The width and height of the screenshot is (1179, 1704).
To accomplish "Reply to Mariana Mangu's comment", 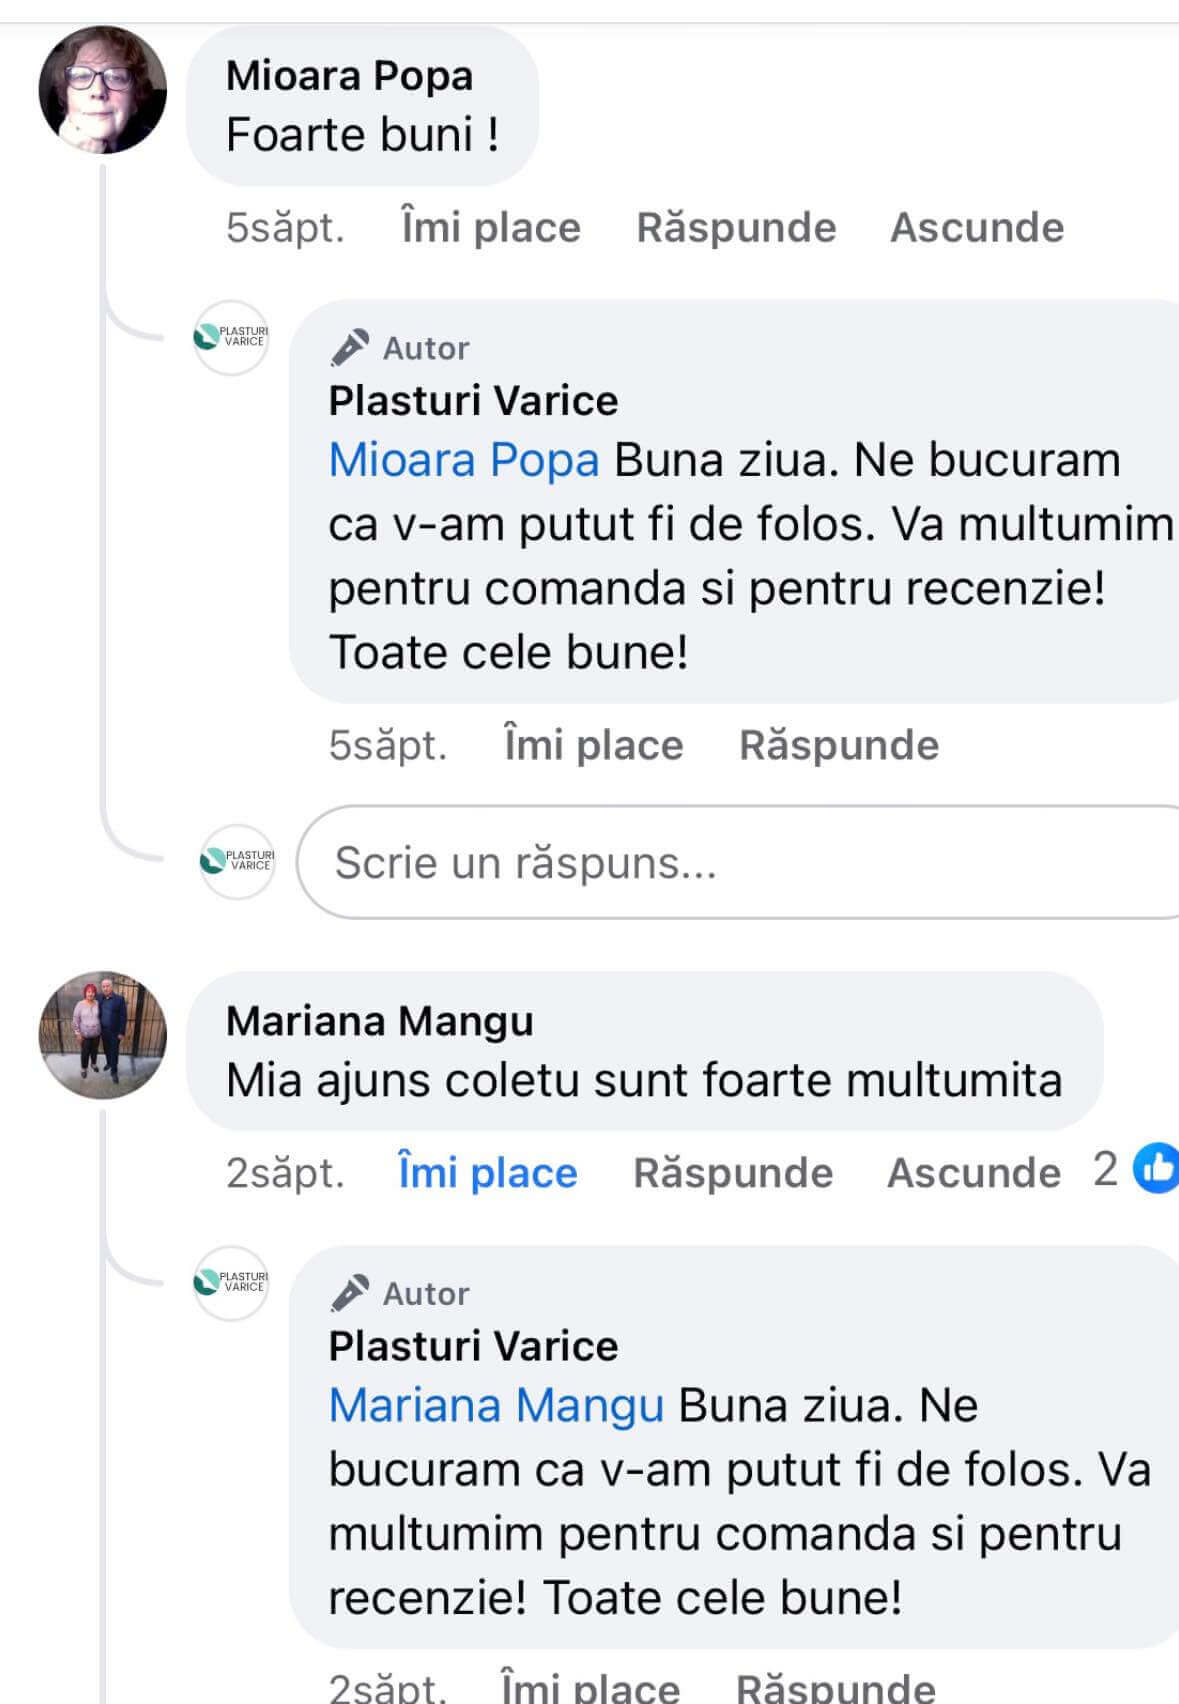I will click(733, 1172).
